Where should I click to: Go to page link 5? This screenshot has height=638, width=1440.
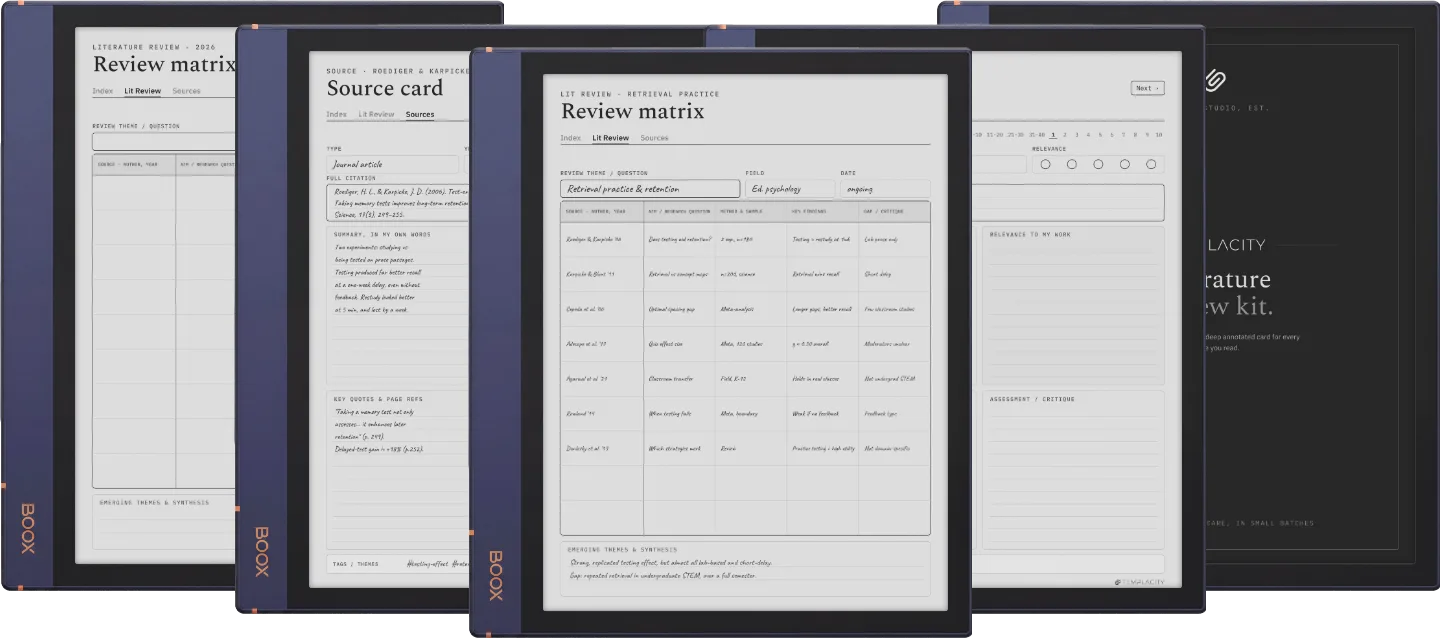point(1100,134)
